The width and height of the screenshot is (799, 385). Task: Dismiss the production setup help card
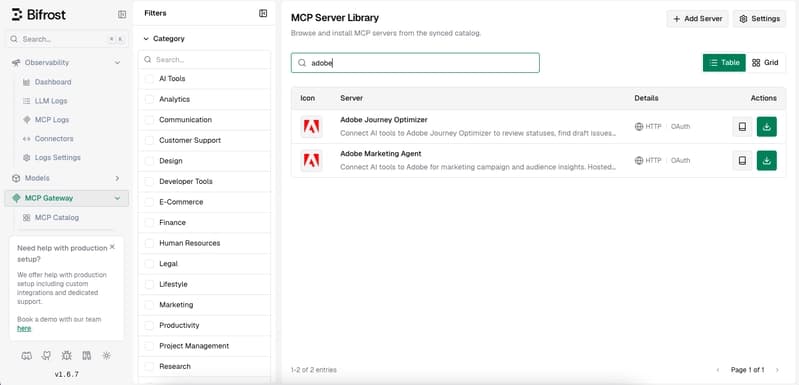point(112,247)
